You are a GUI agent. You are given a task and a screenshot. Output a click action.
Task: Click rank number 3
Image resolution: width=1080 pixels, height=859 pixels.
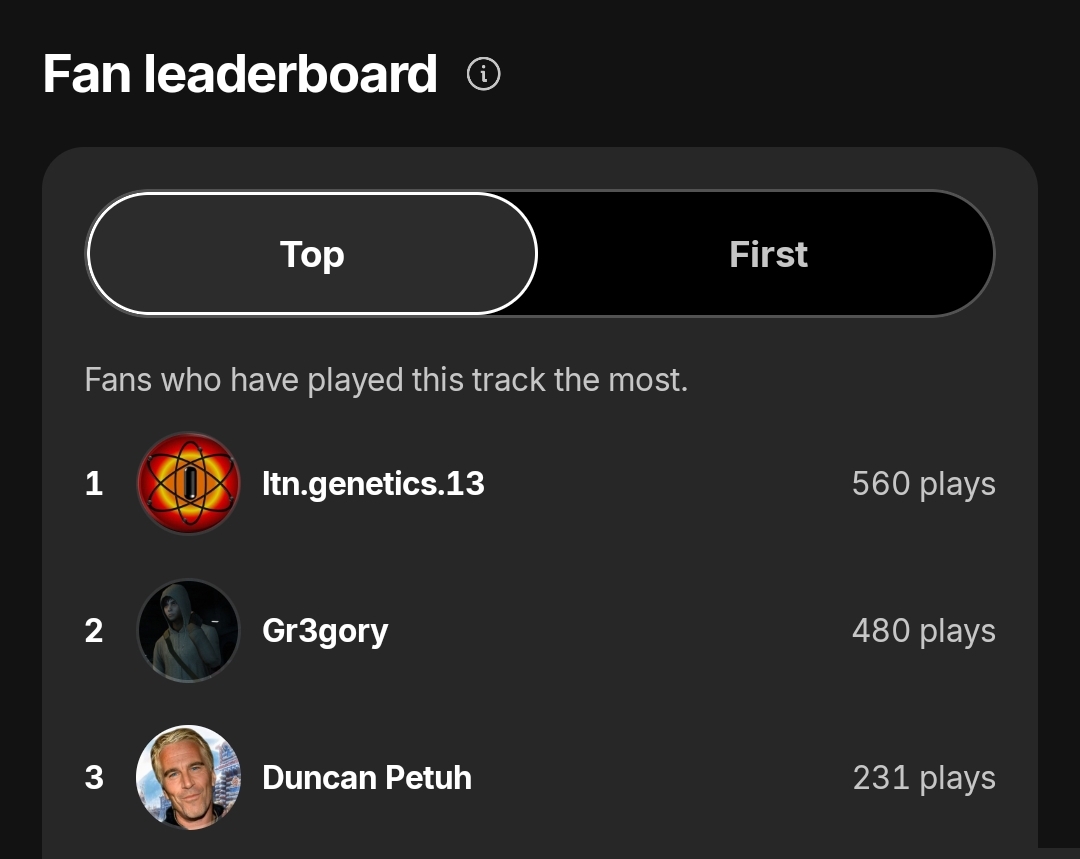[94, 777]
